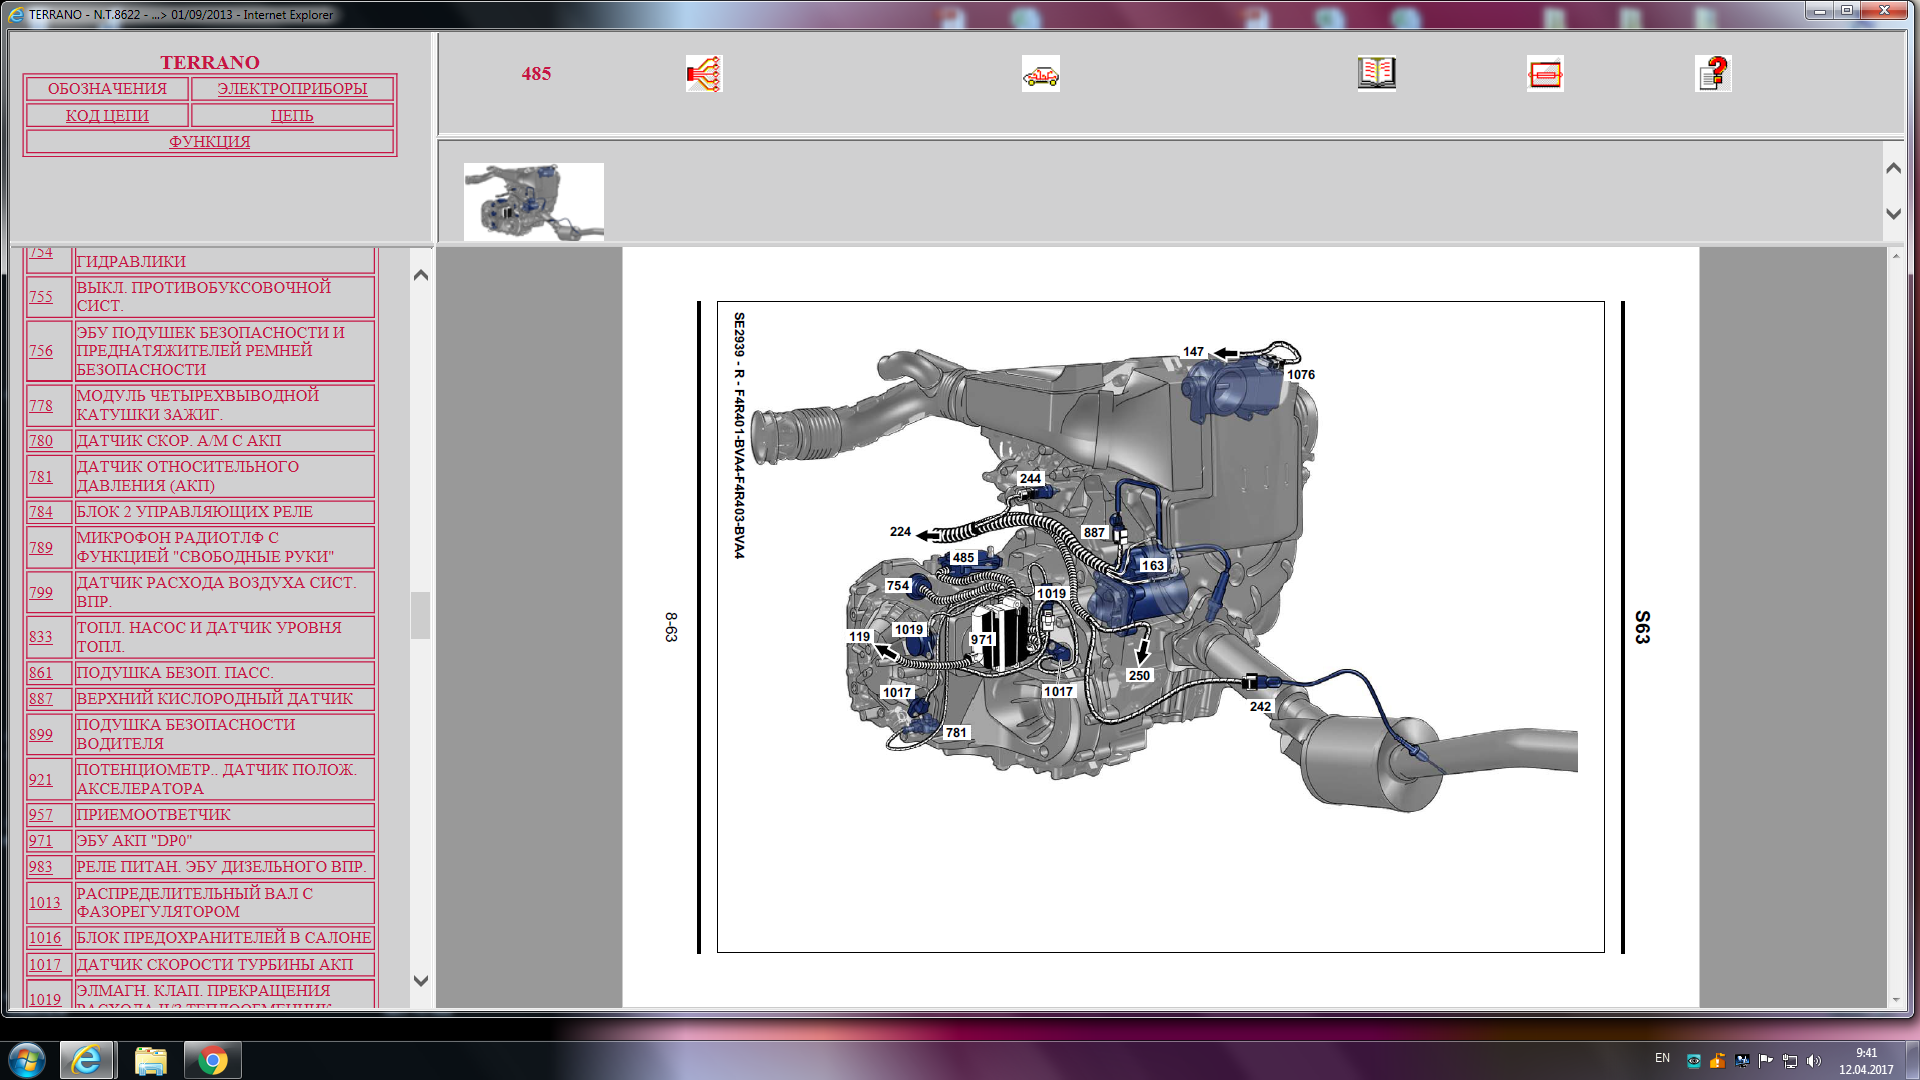The height and width of the screenshot is (1080, 1920).
Task: Open ОБОЗНАЧЕНИЯ section
Action: pos(107,89)
